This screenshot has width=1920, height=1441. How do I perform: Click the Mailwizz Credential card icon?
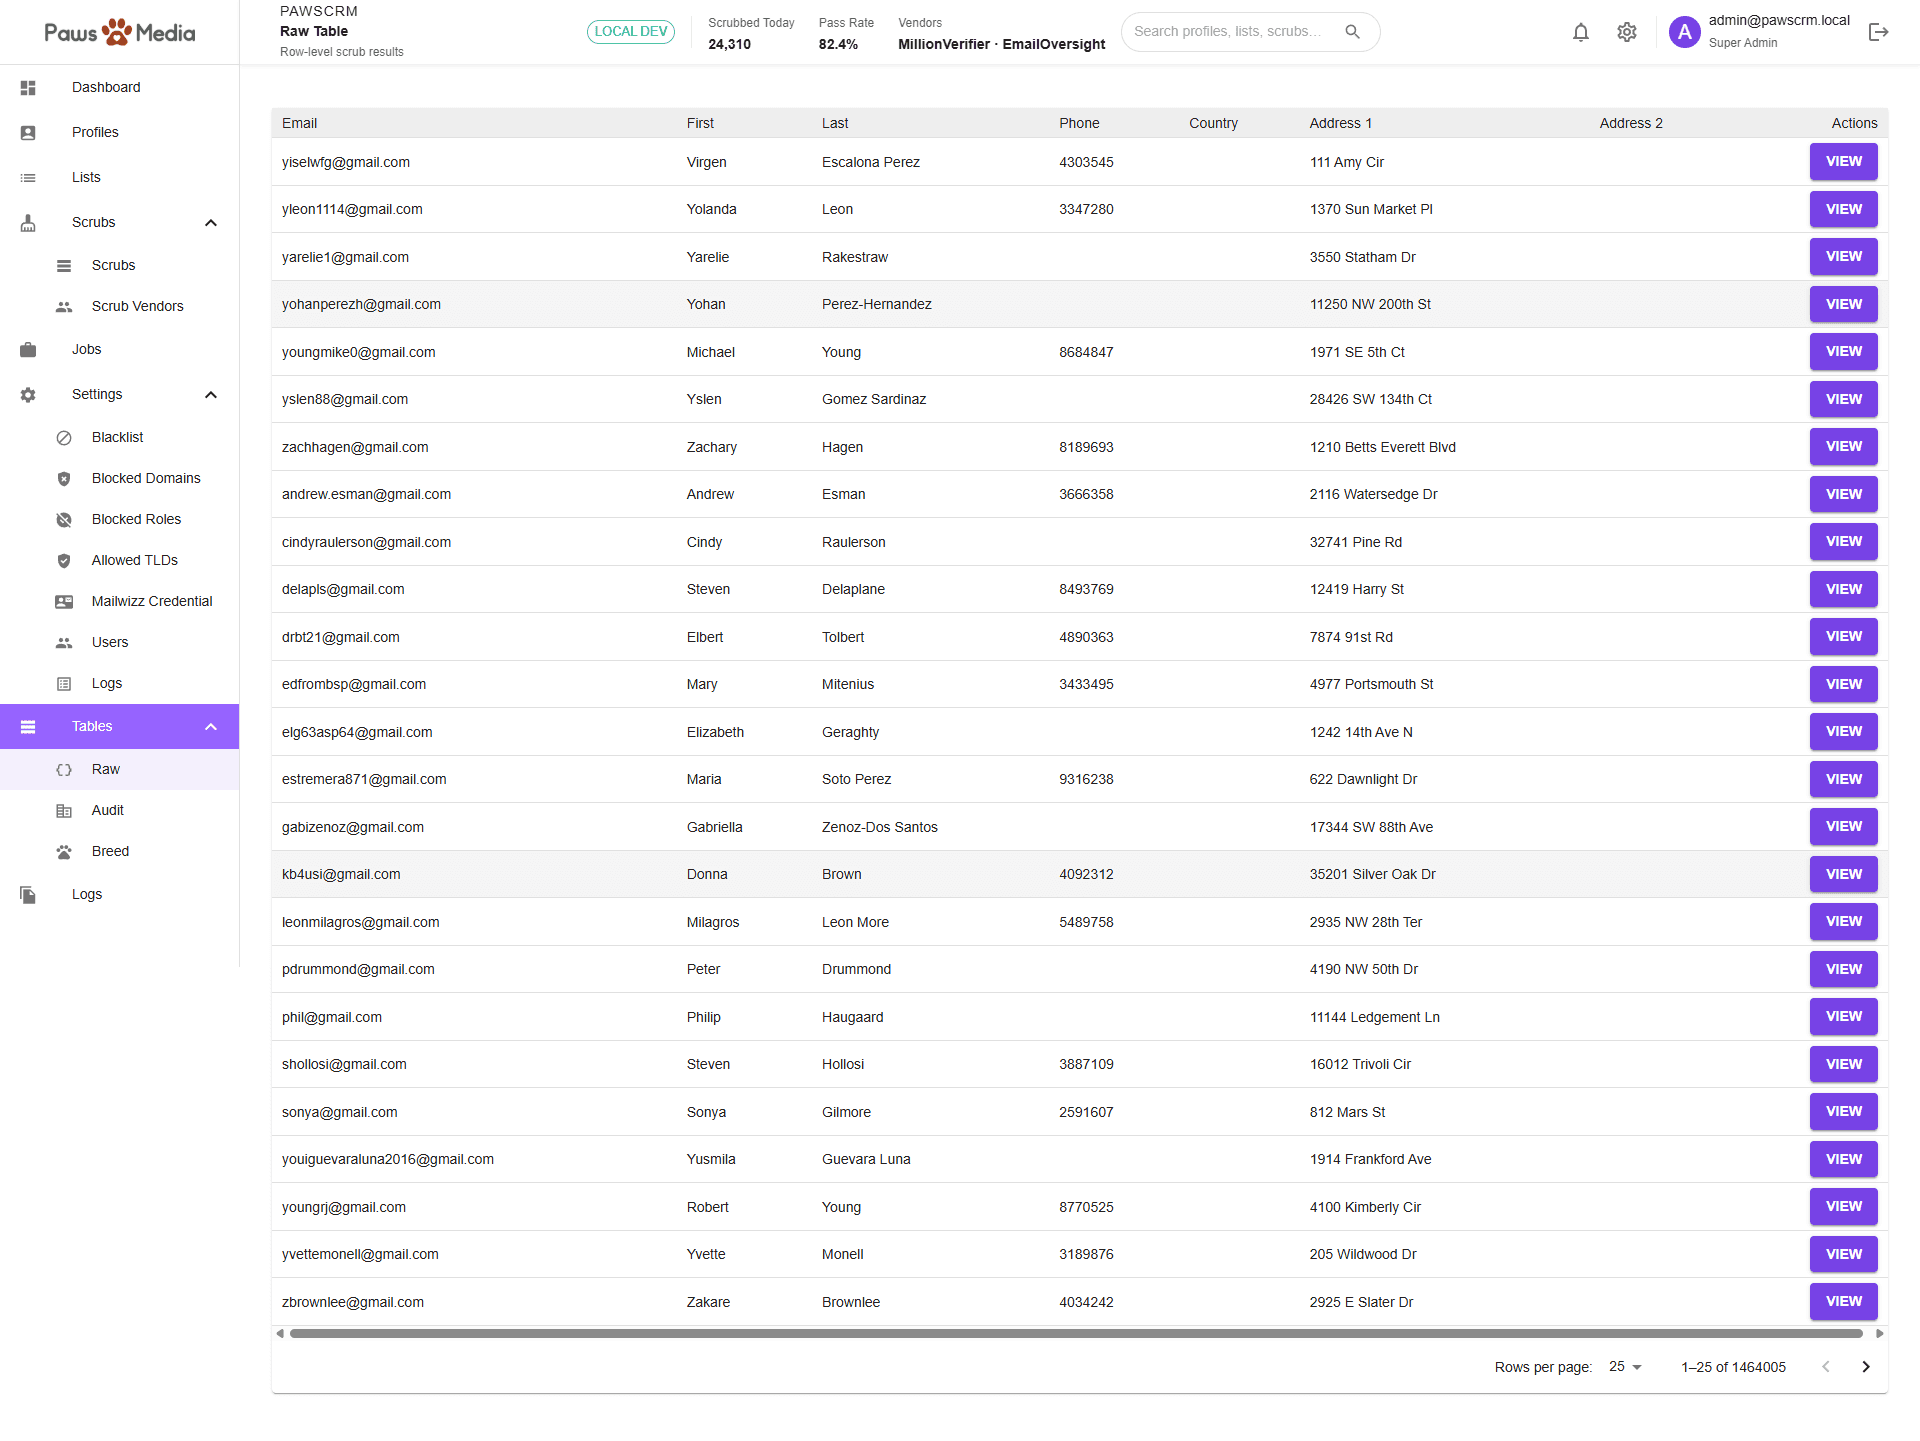click(64, 602)
